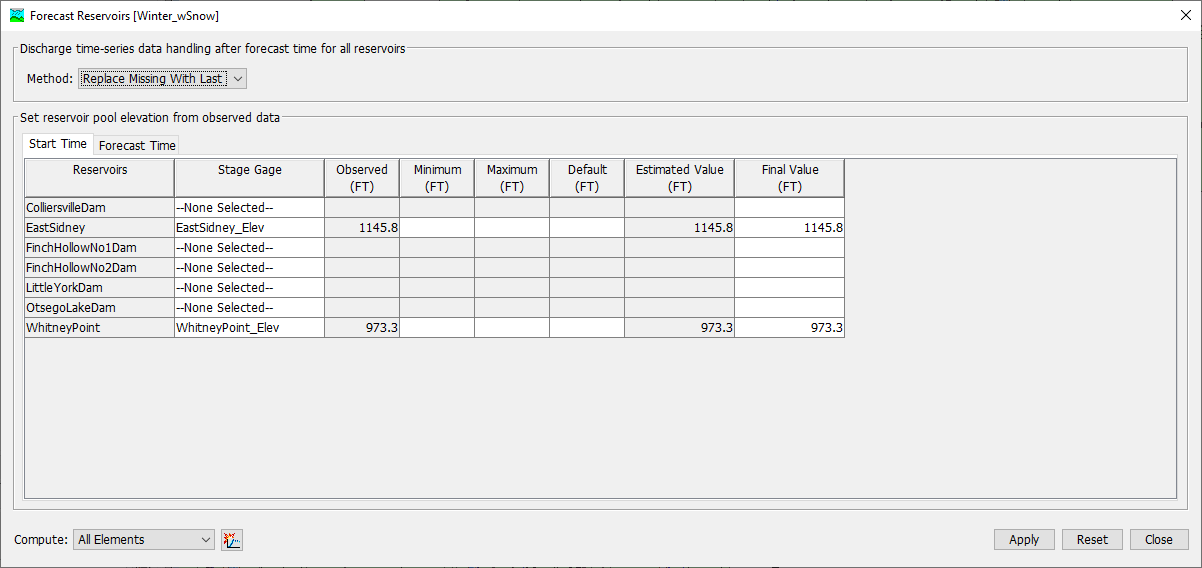Select the Start Time tab
Screen dimensions: 1202x568
tap(58, 144)
